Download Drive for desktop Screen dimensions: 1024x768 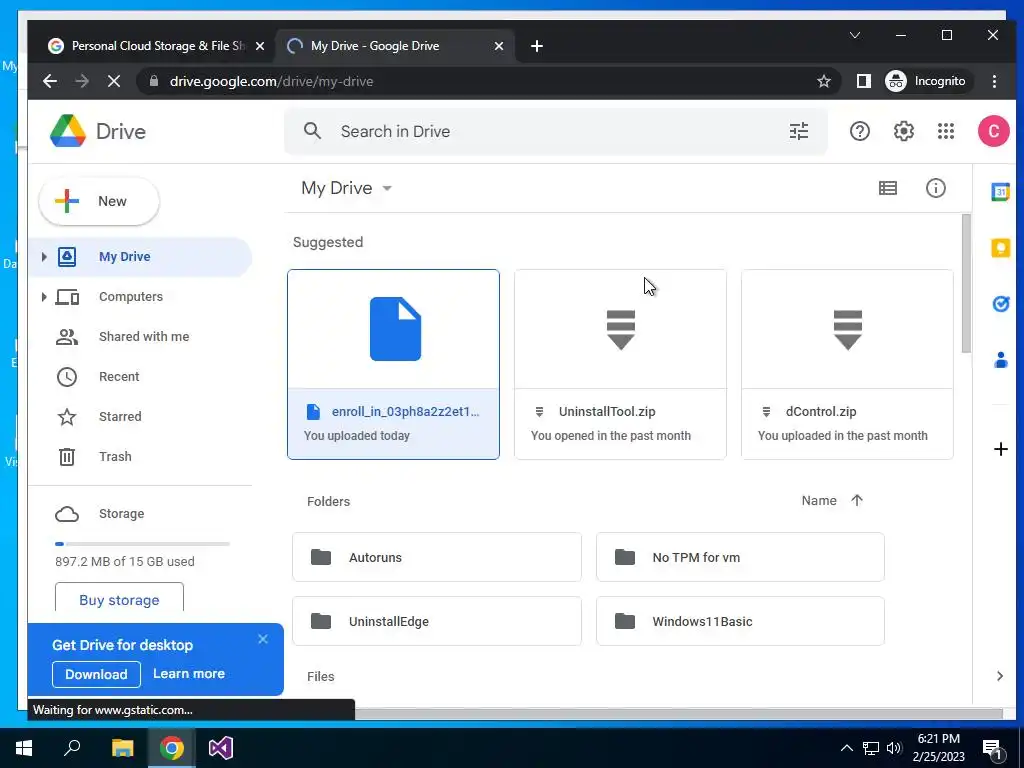pos(96,674)
